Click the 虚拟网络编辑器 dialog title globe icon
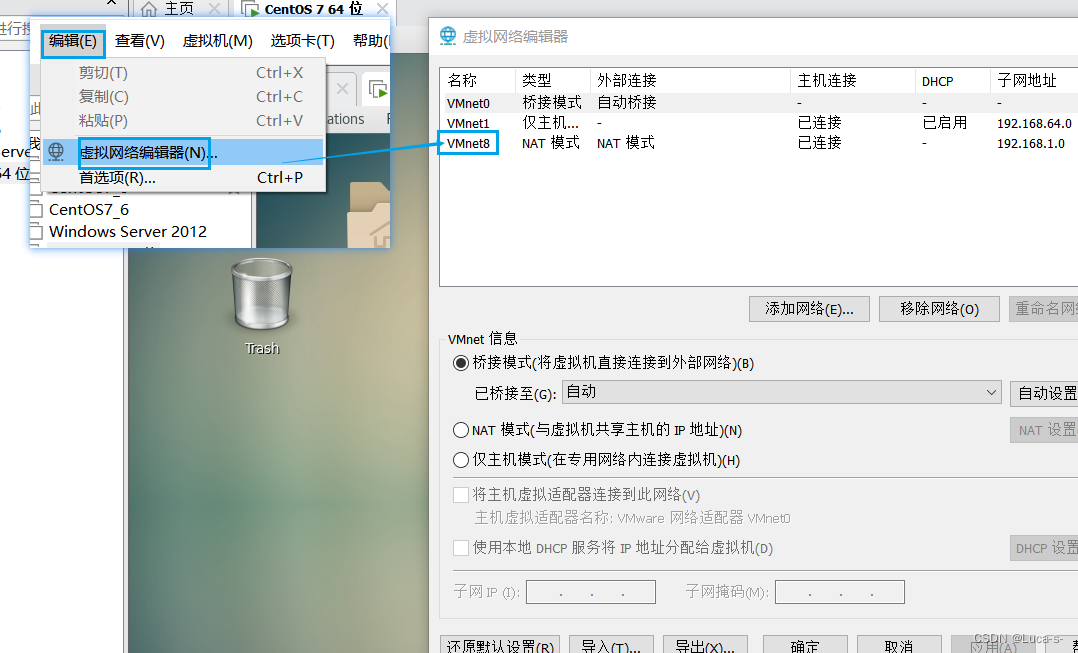The width and height of the screenshot is (1078, 653). [x=448, y=36]
